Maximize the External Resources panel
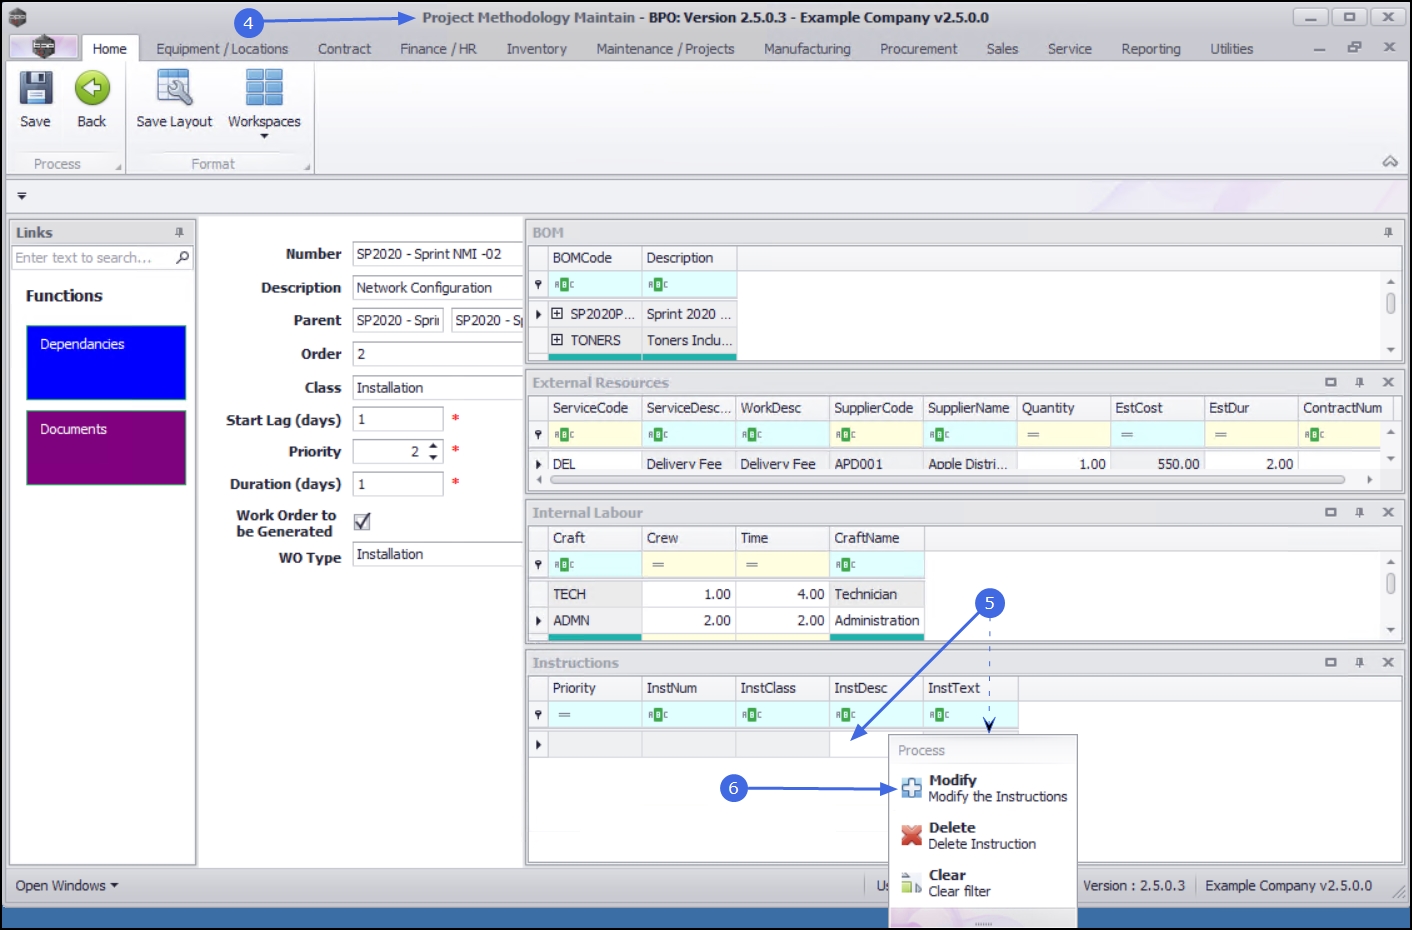 click(x=1331, y=382)
